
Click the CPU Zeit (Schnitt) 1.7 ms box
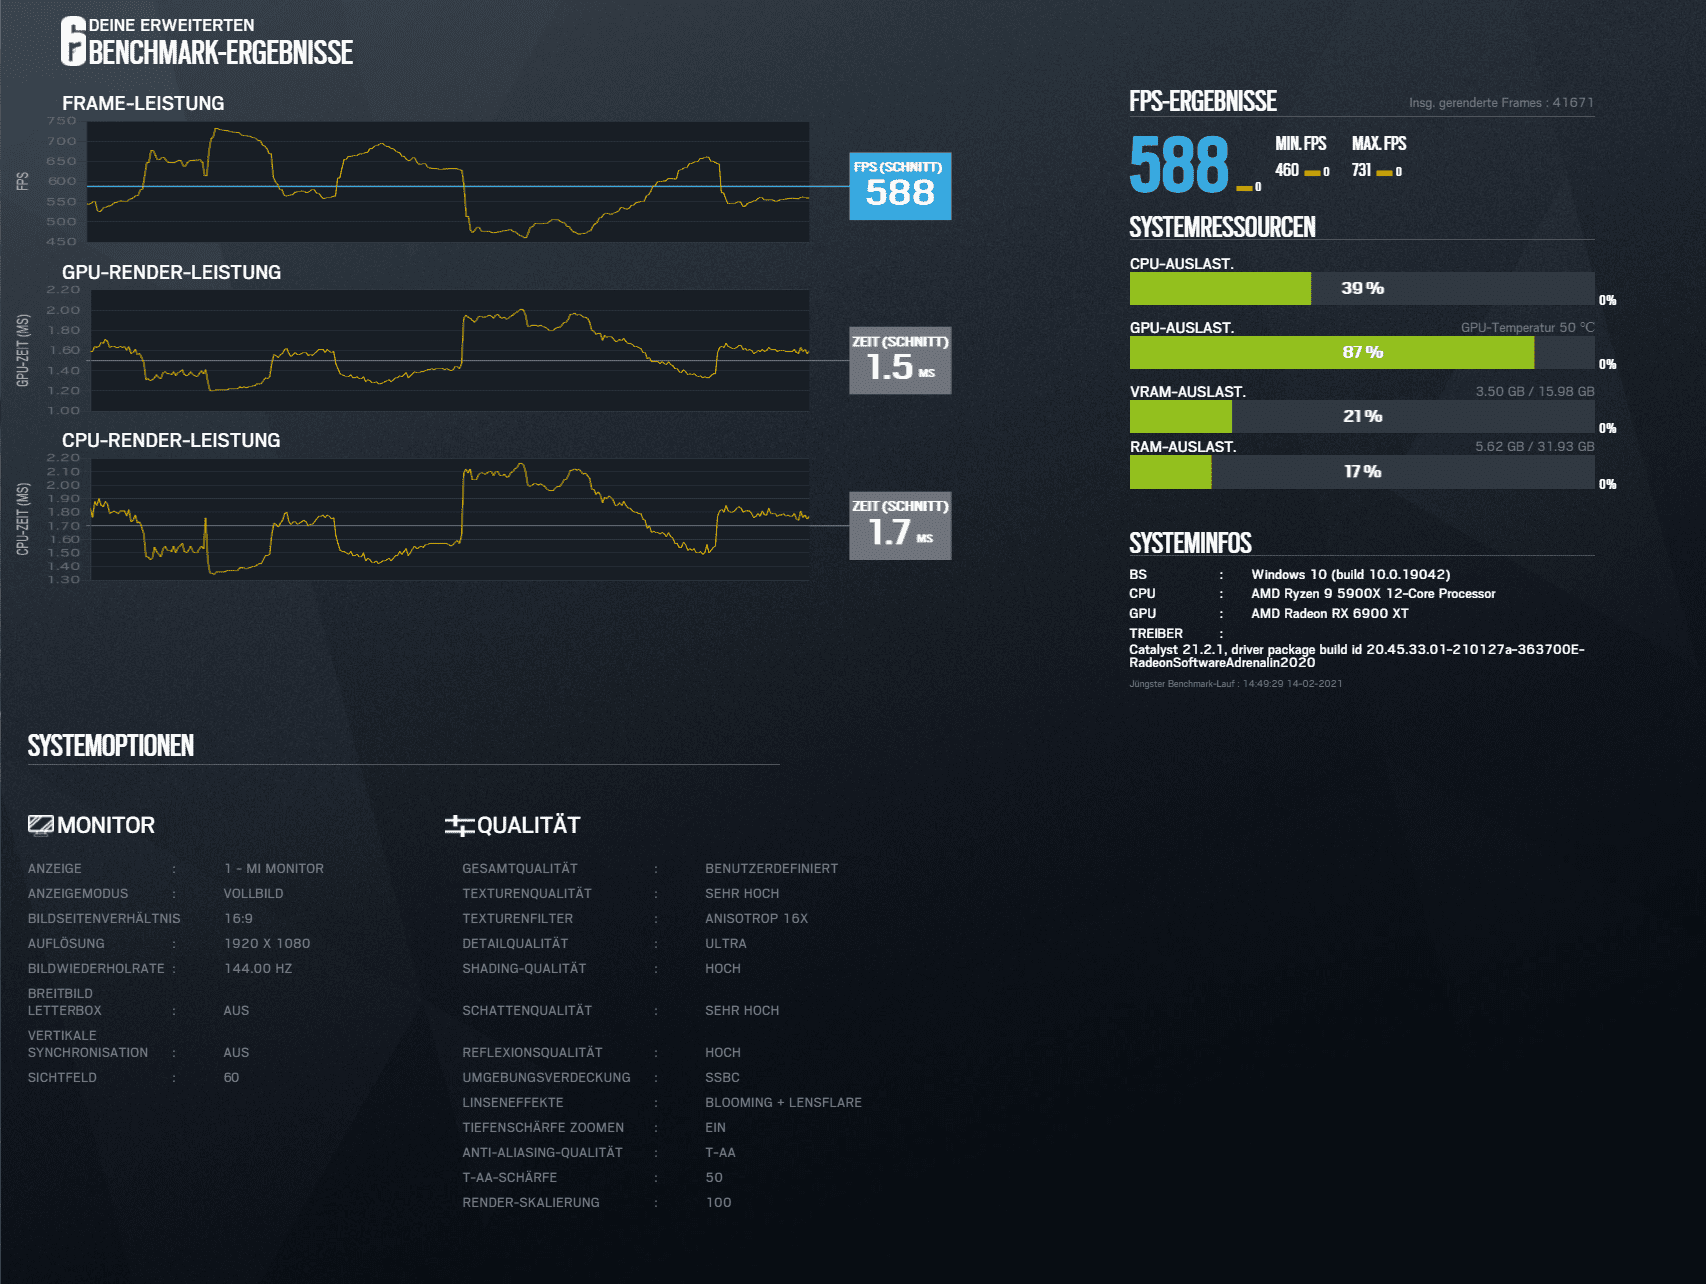point(900,525)
